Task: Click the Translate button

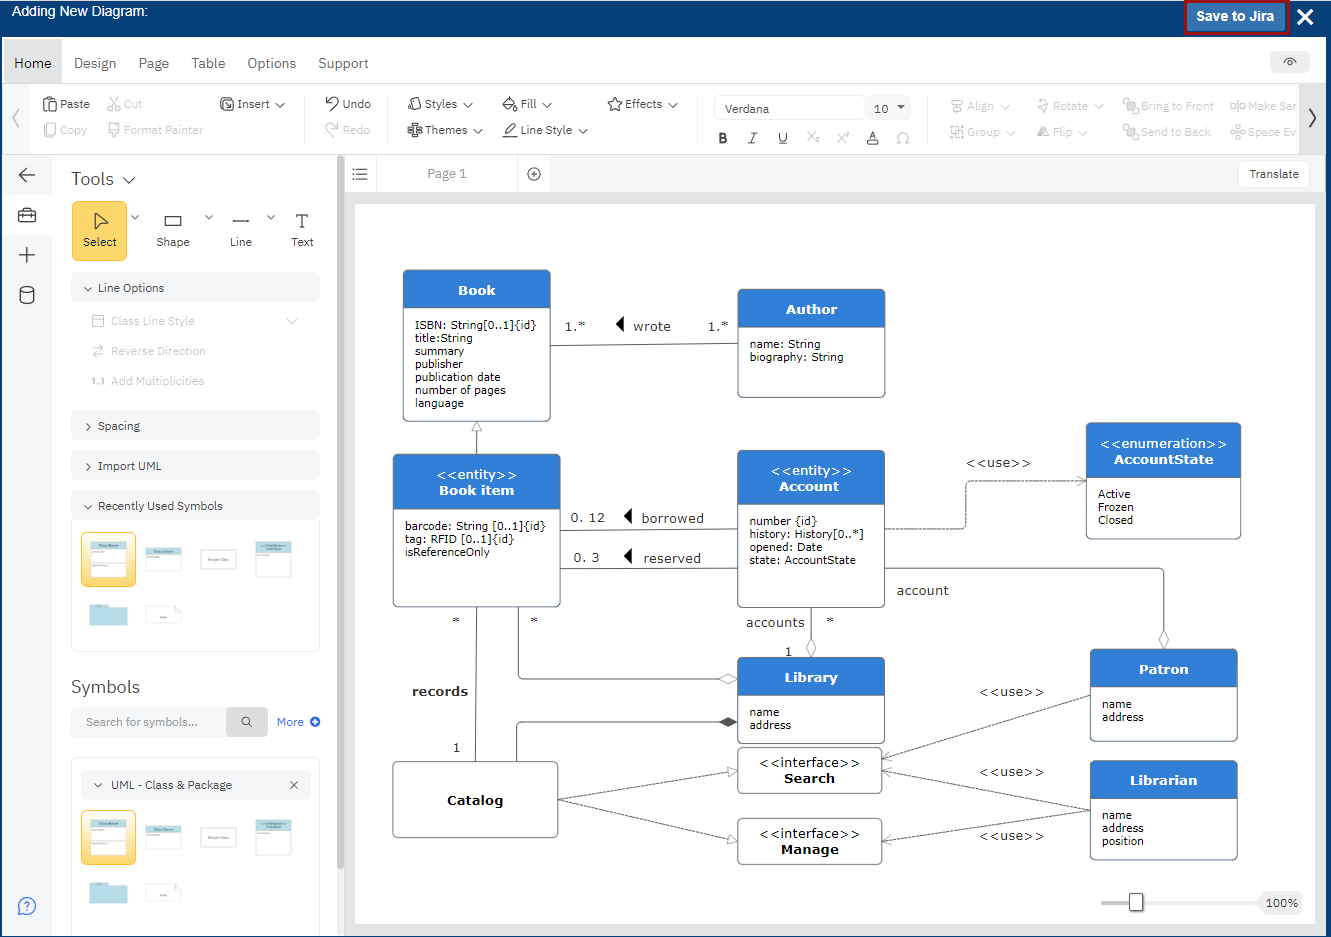Action: tap(1273, 173)
